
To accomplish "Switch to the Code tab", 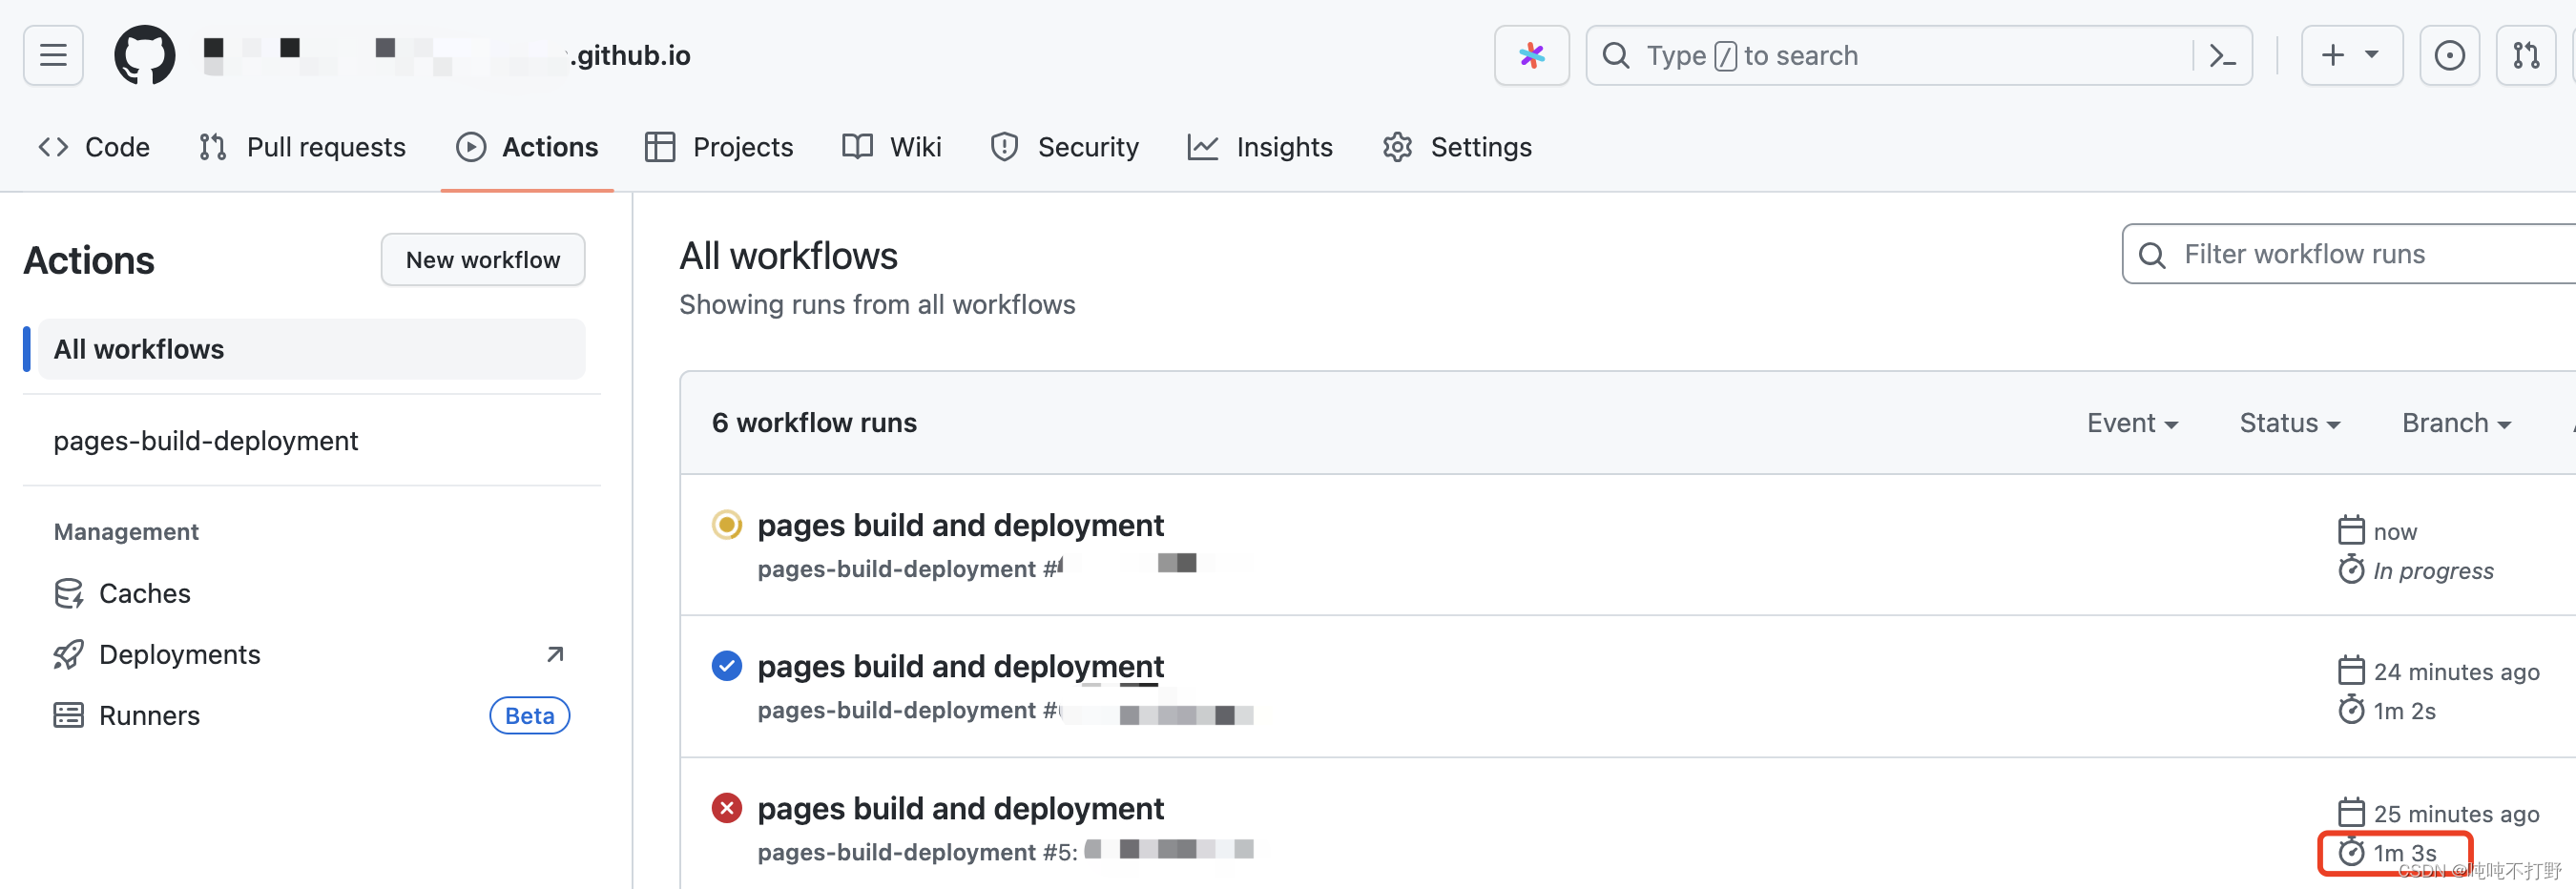I will coord(94,147).
